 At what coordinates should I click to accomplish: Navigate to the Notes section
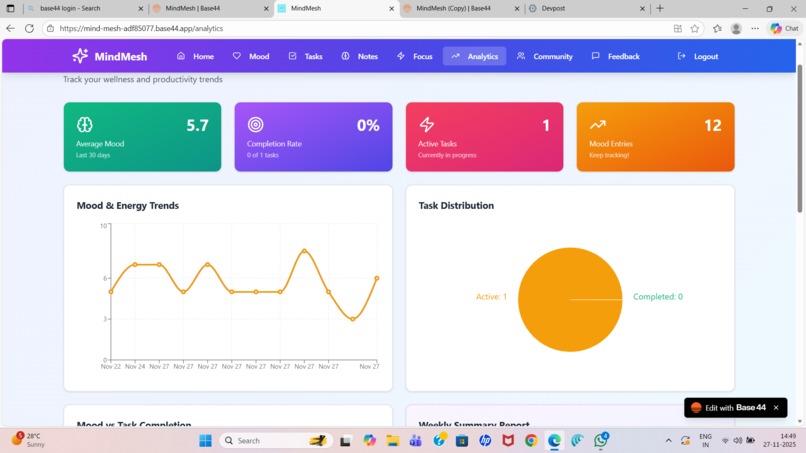[360, 56]
